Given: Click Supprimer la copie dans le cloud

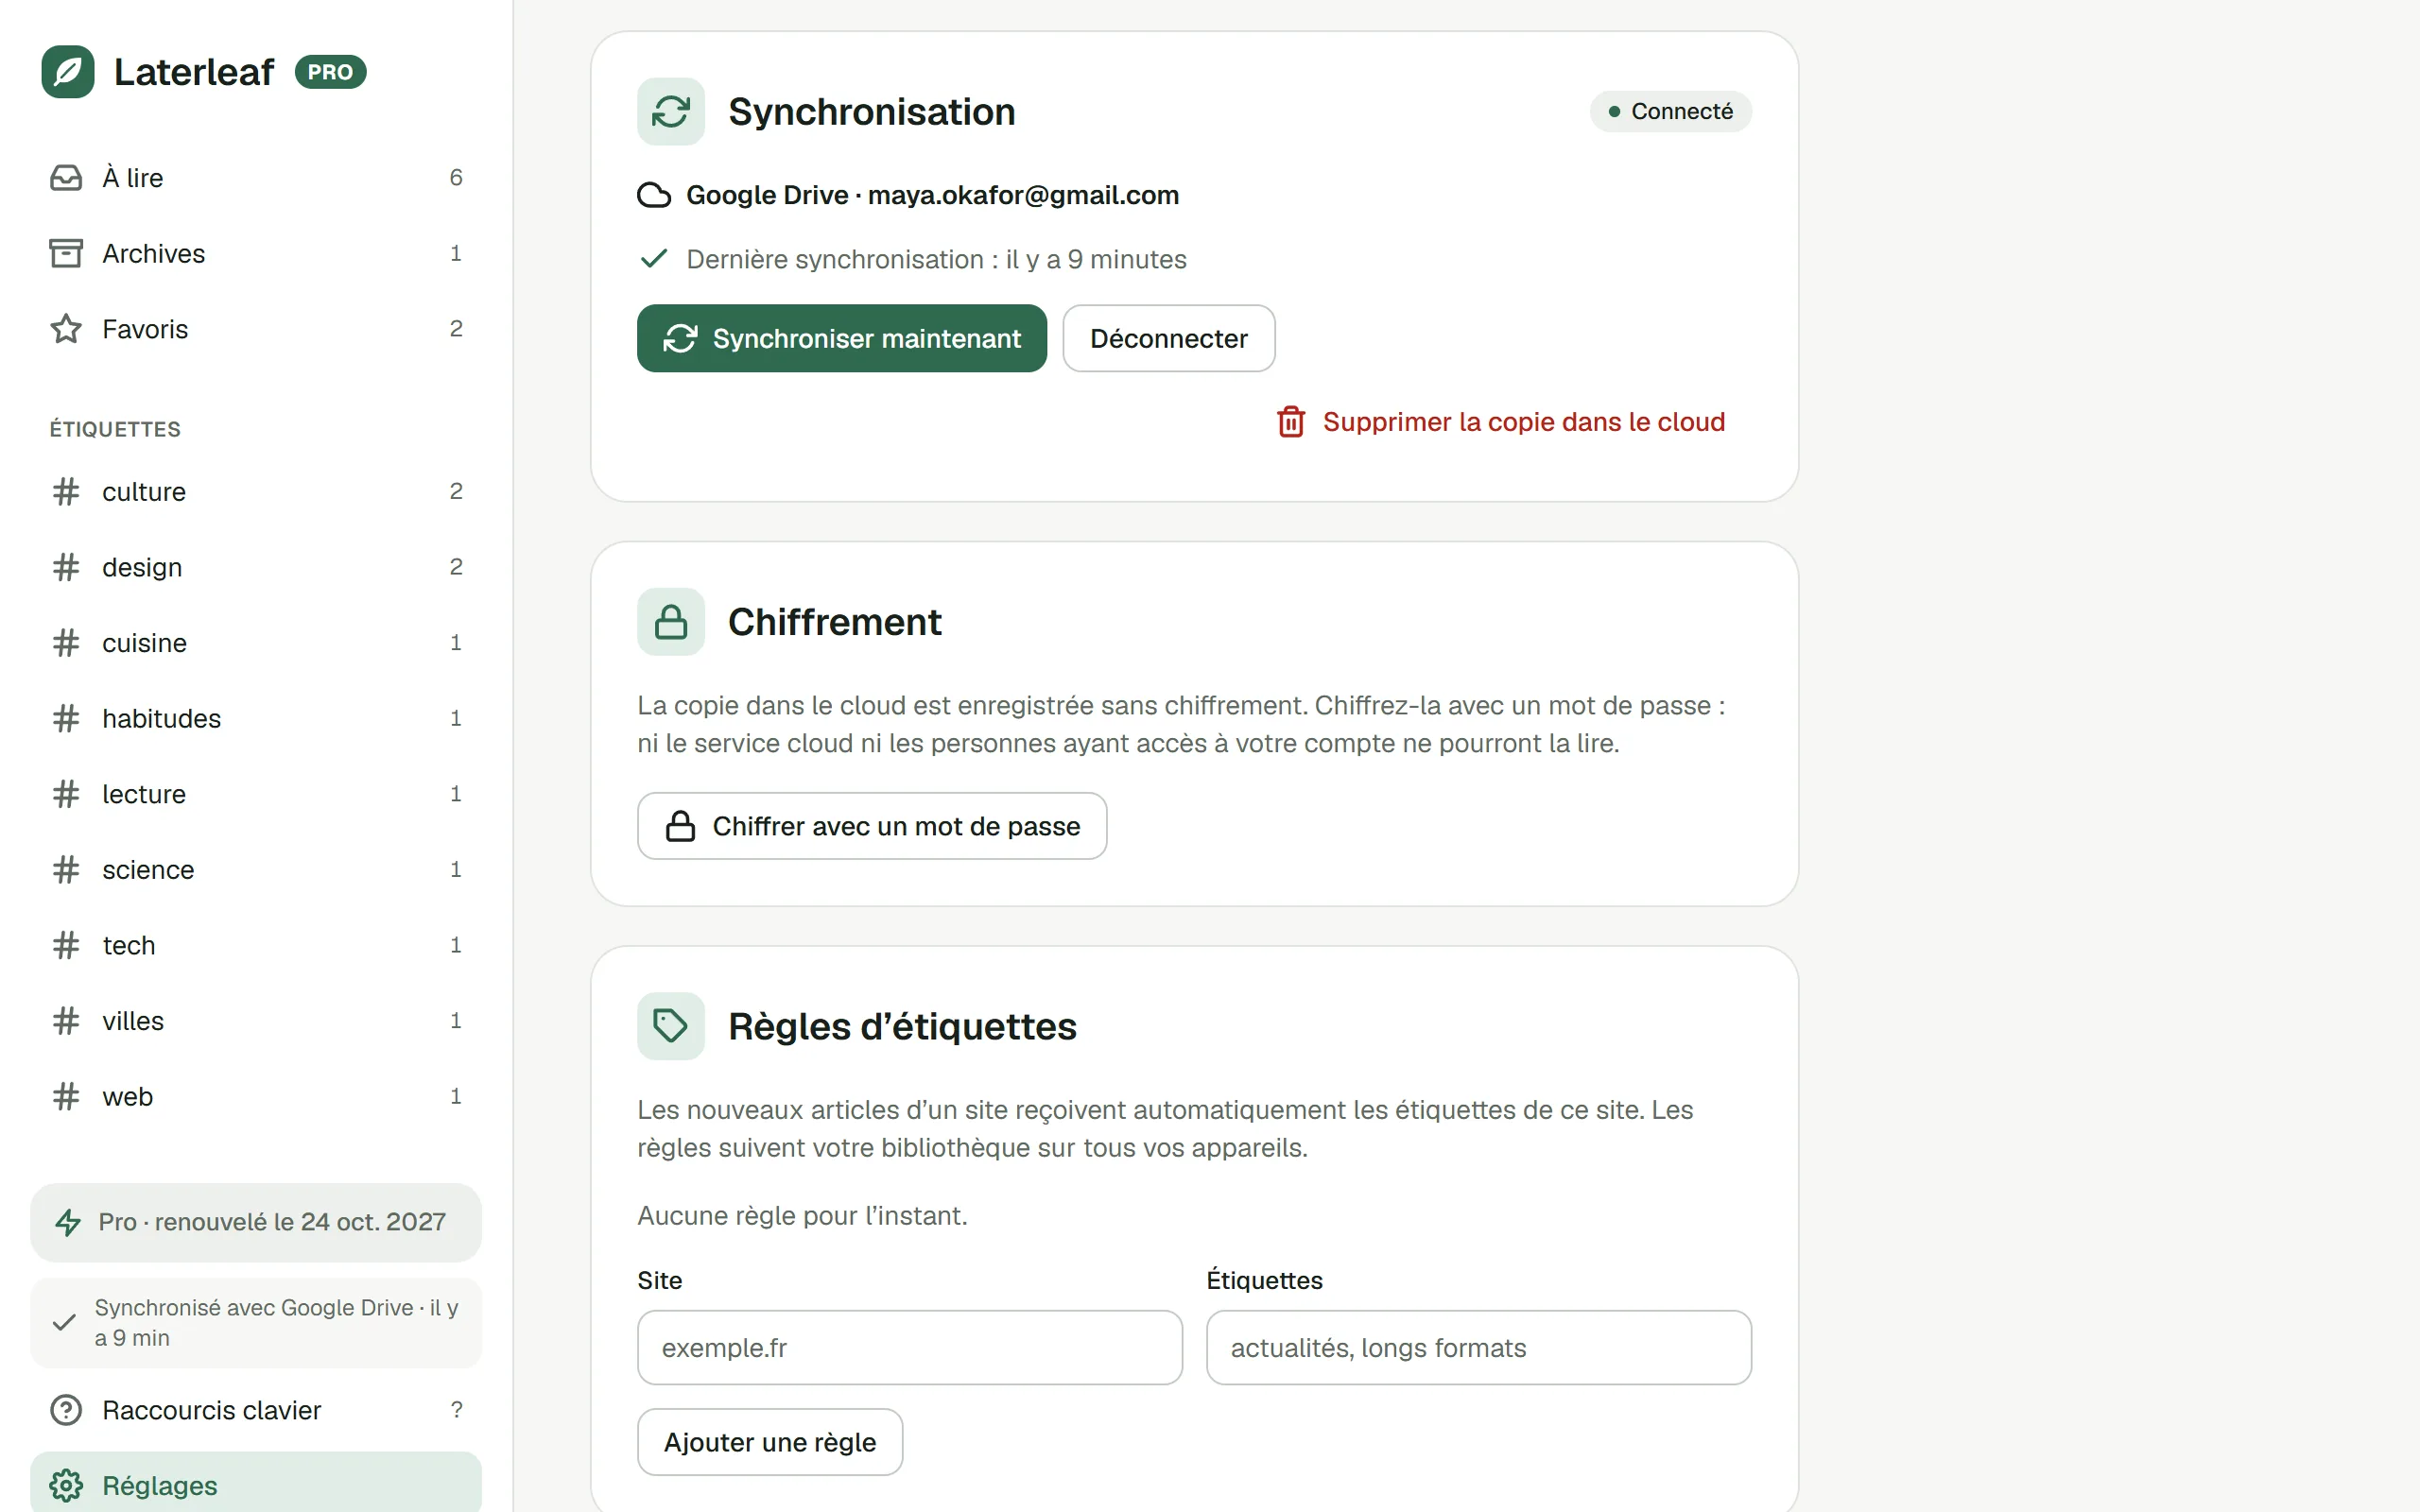Looking at the screenshot, I should click(x=1500, y=422).
